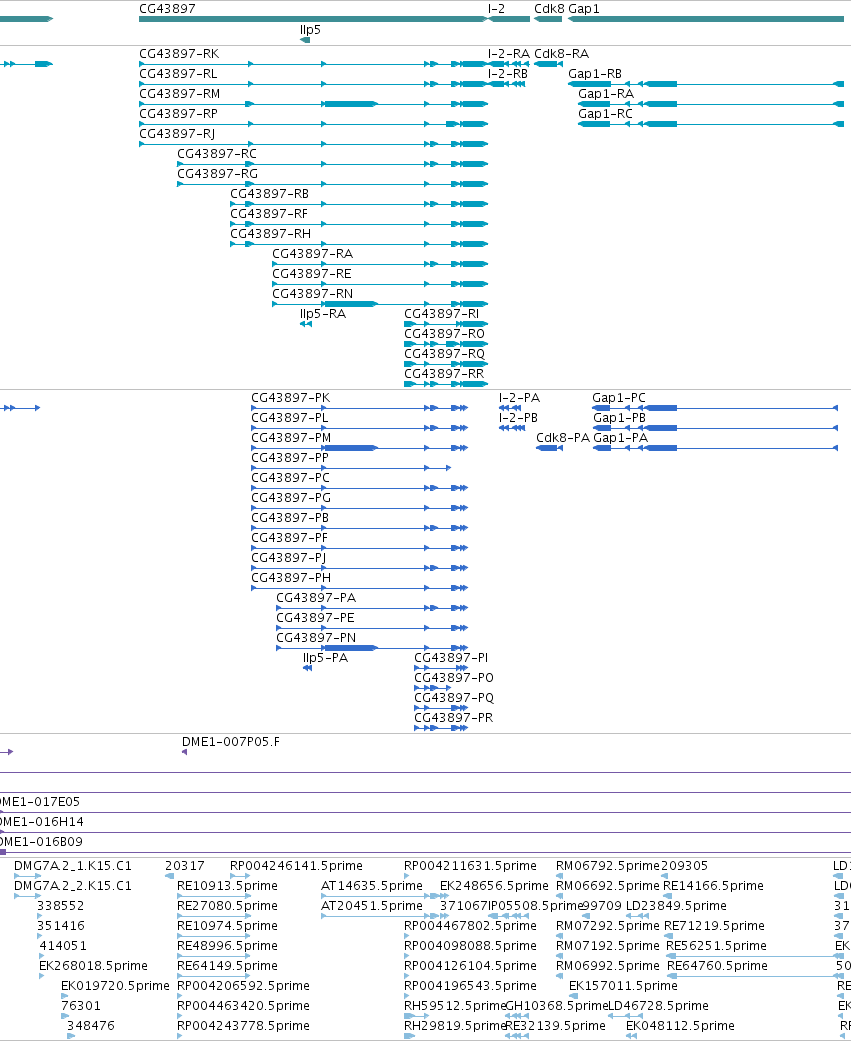Screen dimensions: 851x1041
Task: Open transcript CG43897-RO
Action: 444,333
